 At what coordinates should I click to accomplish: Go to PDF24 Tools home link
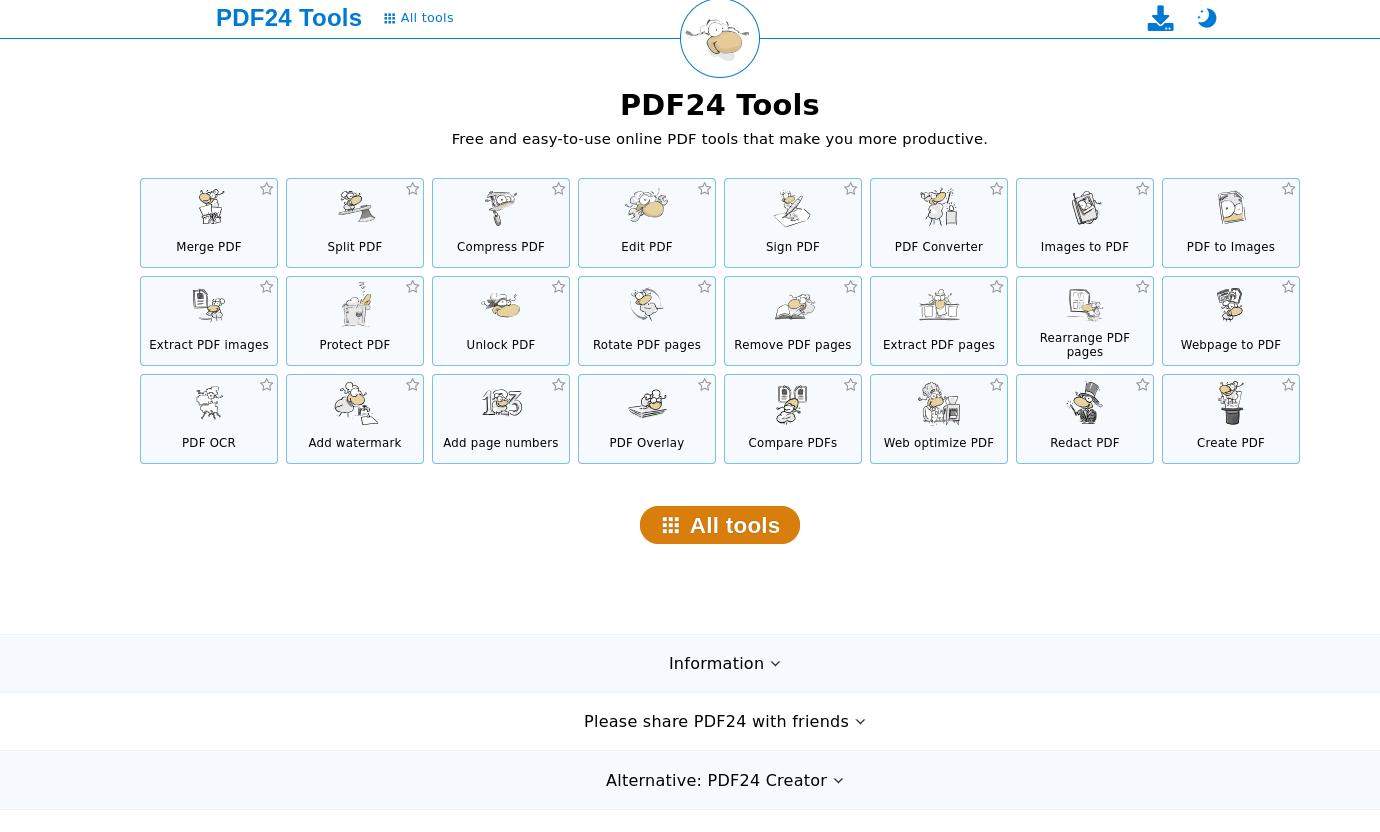[x=289, y=18]
